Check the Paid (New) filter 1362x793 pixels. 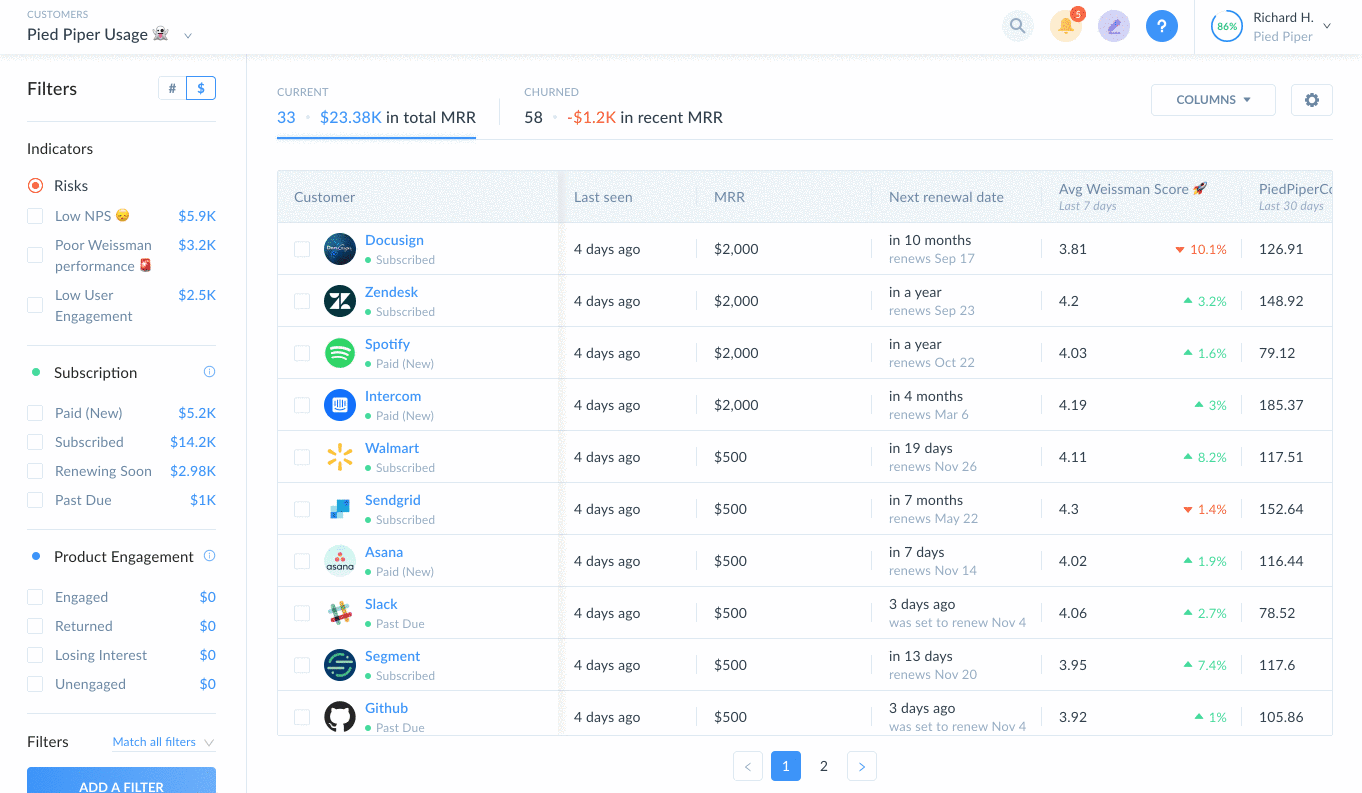pos(35,413)
